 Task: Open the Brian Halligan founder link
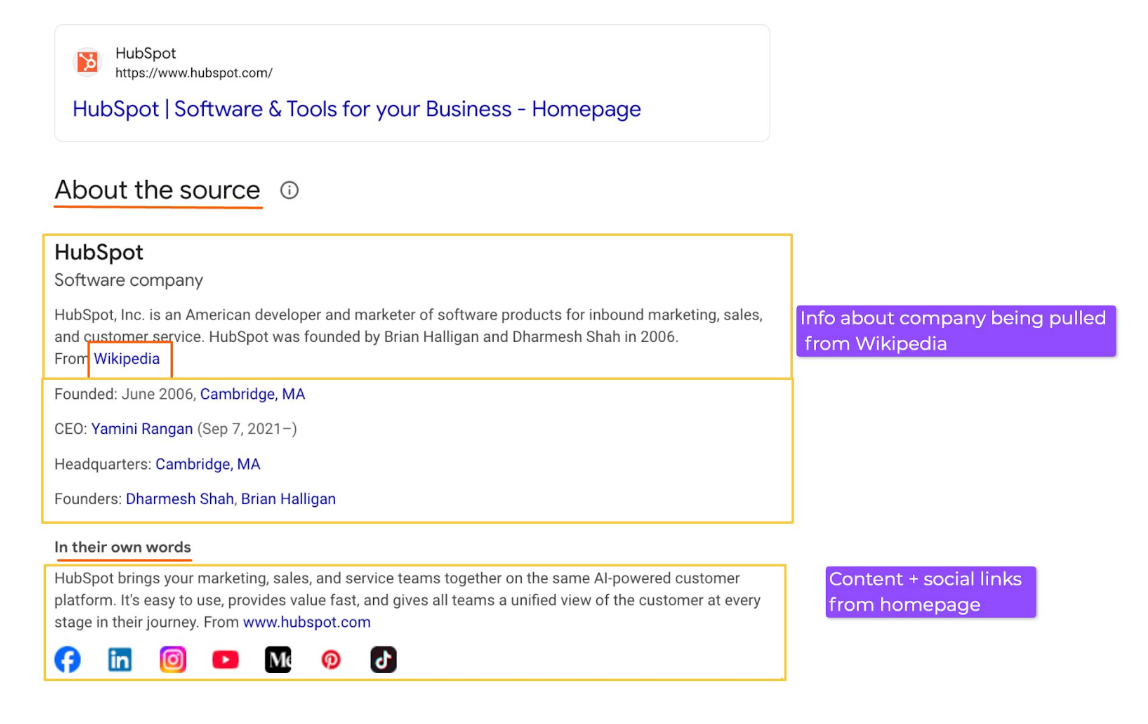[x=288, y=499]
